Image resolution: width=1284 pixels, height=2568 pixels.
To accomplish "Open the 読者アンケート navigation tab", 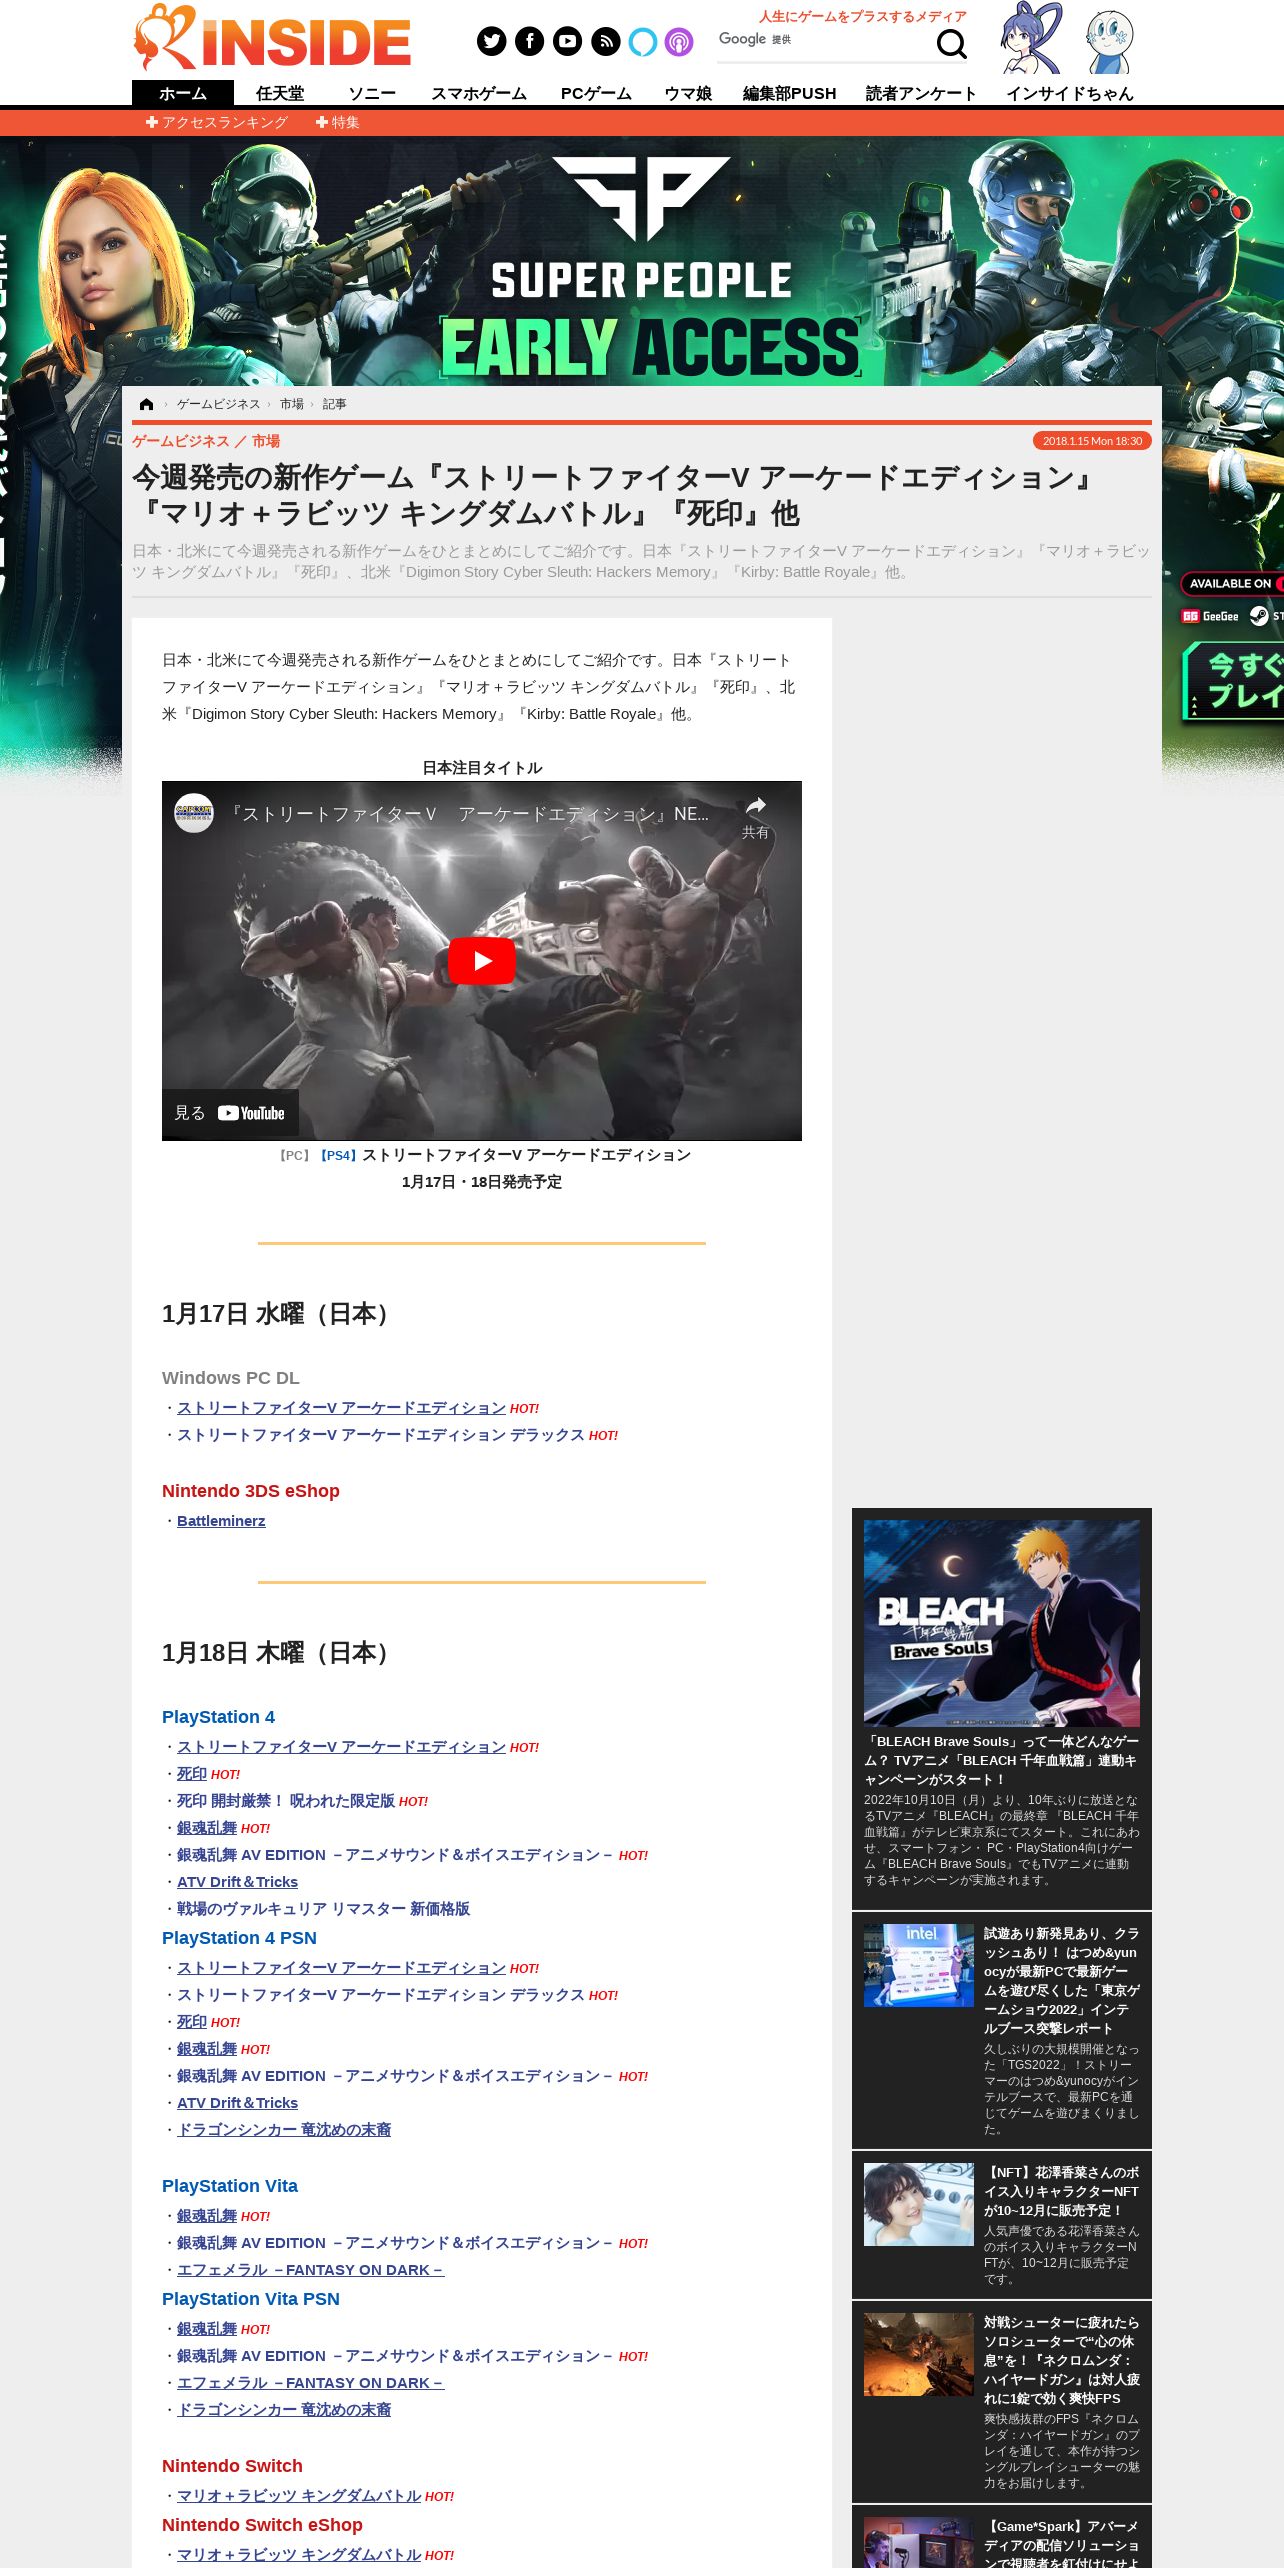I will (x=921, y=93).
